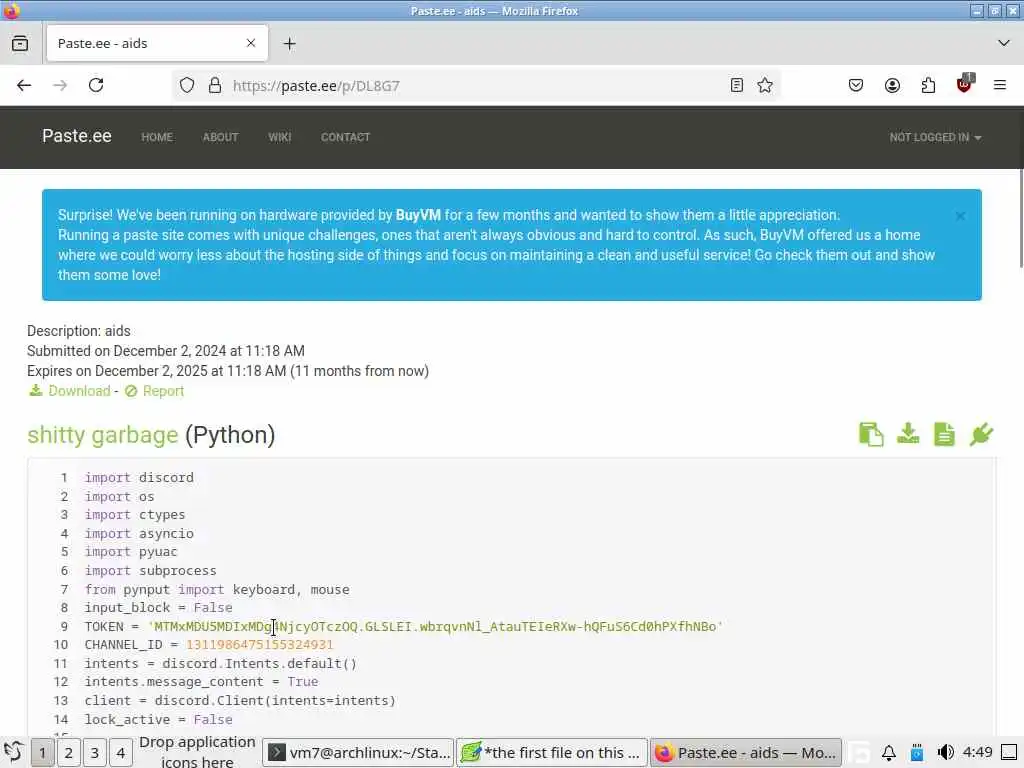Show tracking protection shield info
This screenshot has width=1024, height=768.
187,86
